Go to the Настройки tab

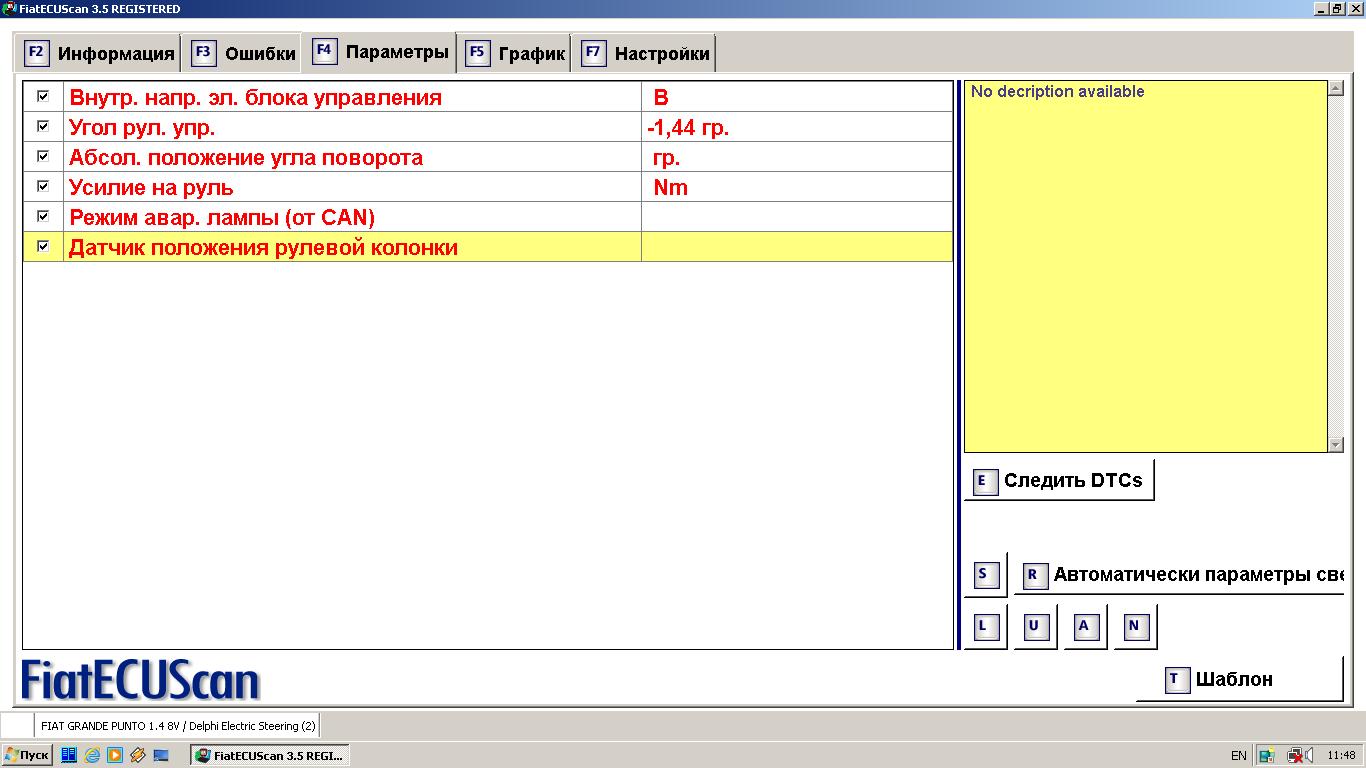tap(646, 54)
